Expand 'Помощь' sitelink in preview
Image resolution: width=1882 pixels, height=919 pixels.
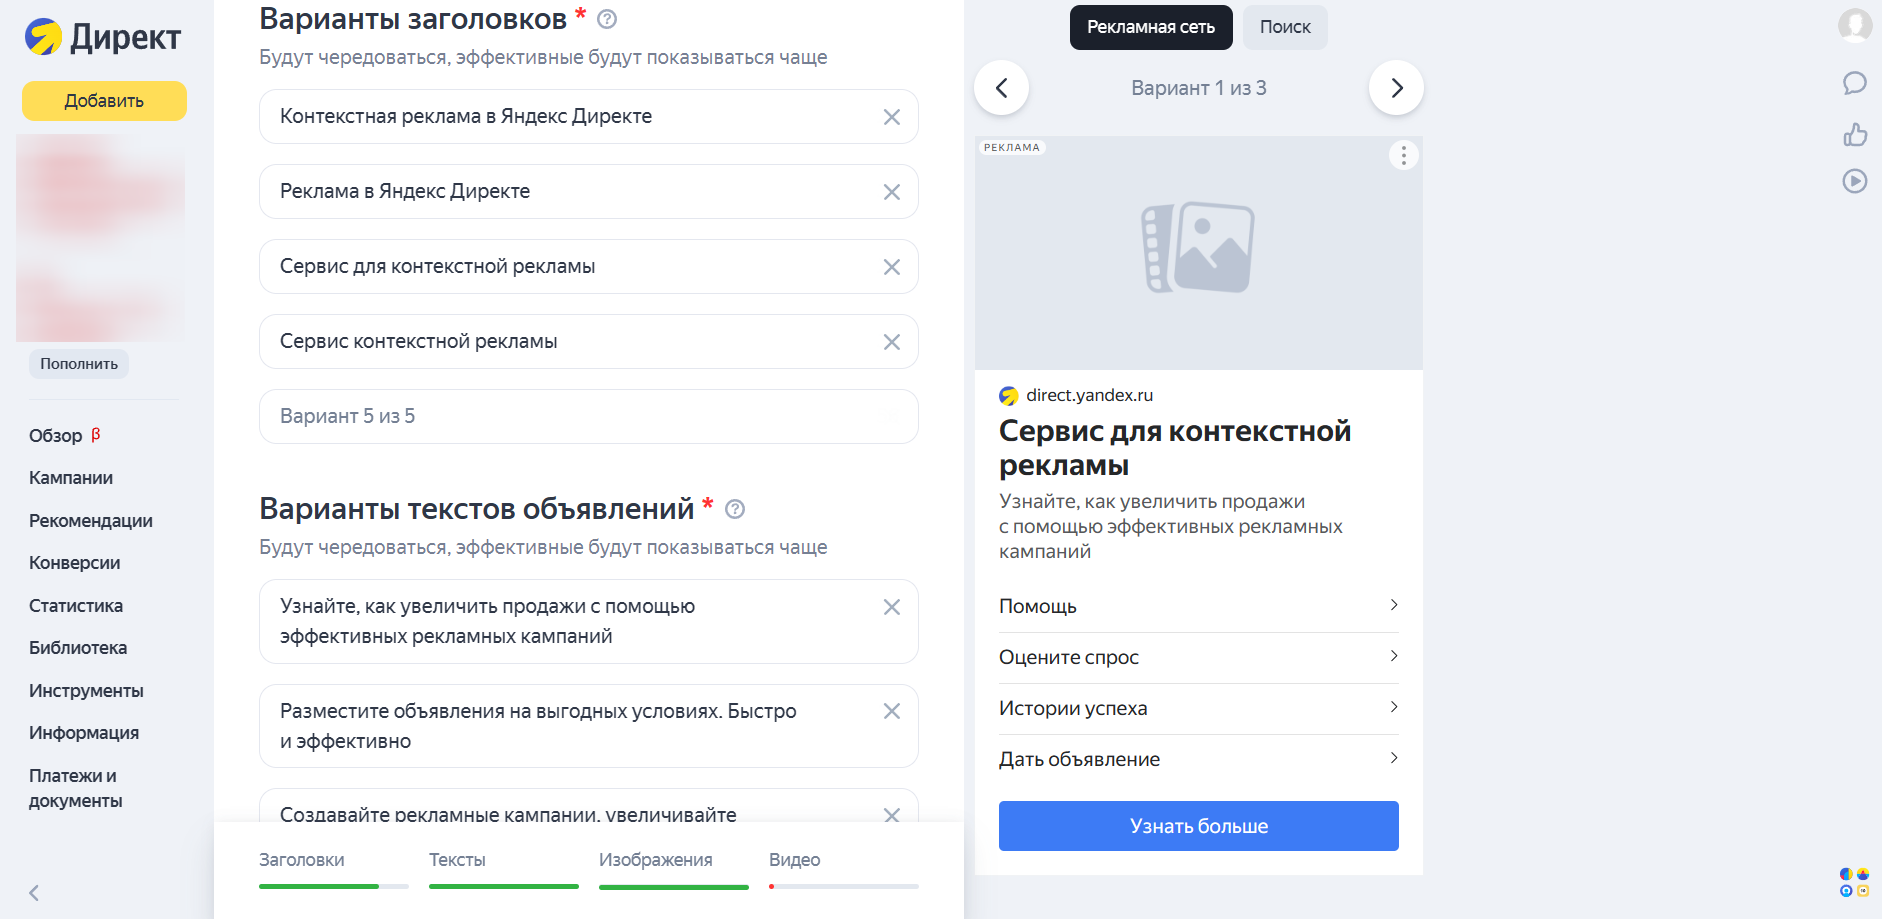(x=1198, y=606)
